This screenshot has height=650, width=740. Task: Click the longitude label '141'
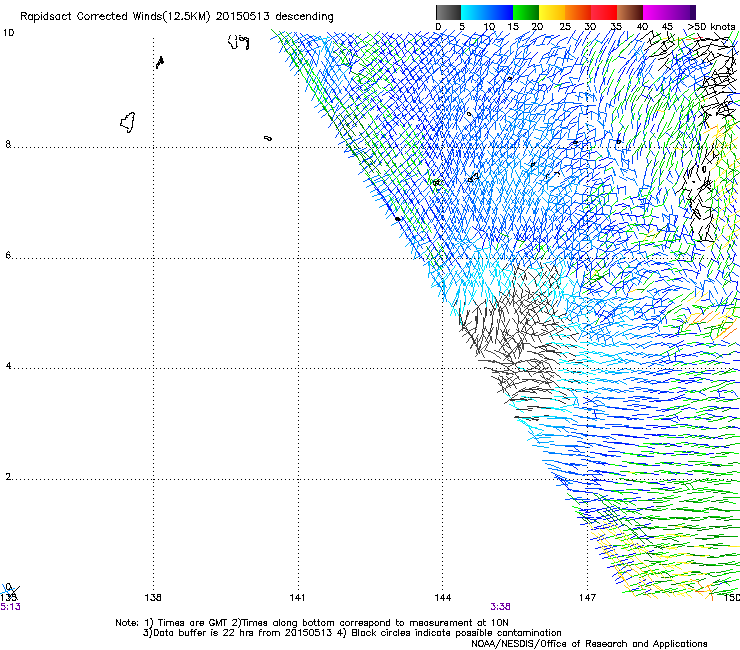297,598
